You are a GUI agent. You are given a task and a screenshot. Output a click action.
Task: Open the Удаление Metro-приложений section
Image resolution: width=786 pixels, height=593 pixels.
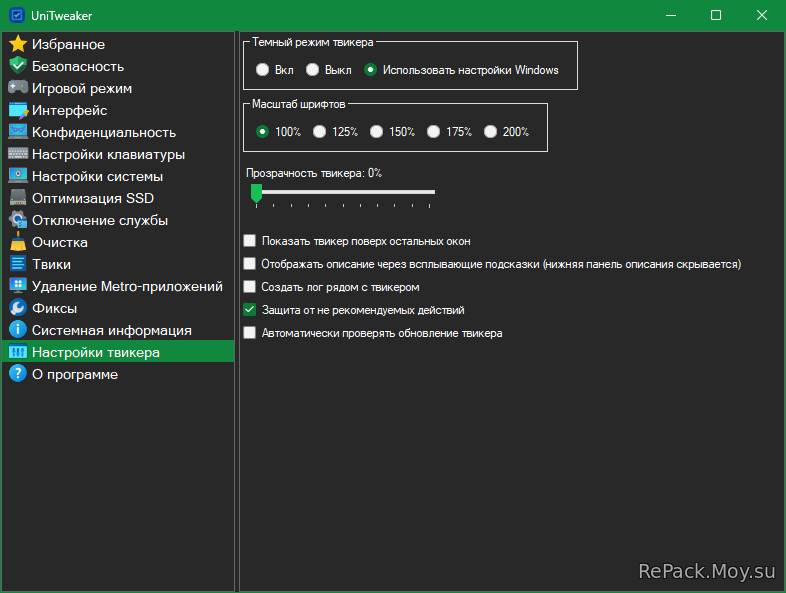click(x=126, y=286)
